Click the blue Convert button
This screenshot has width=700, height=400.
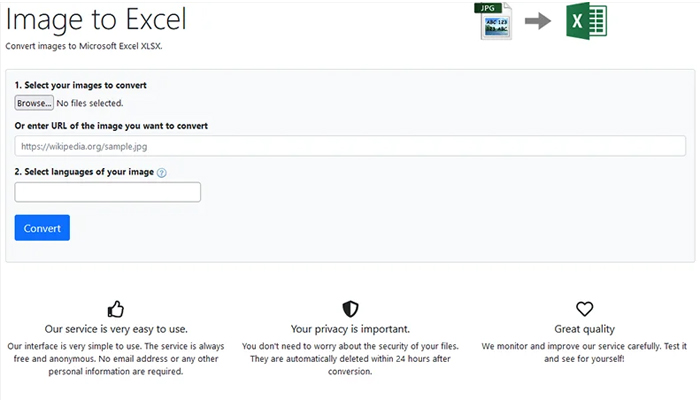42,228
